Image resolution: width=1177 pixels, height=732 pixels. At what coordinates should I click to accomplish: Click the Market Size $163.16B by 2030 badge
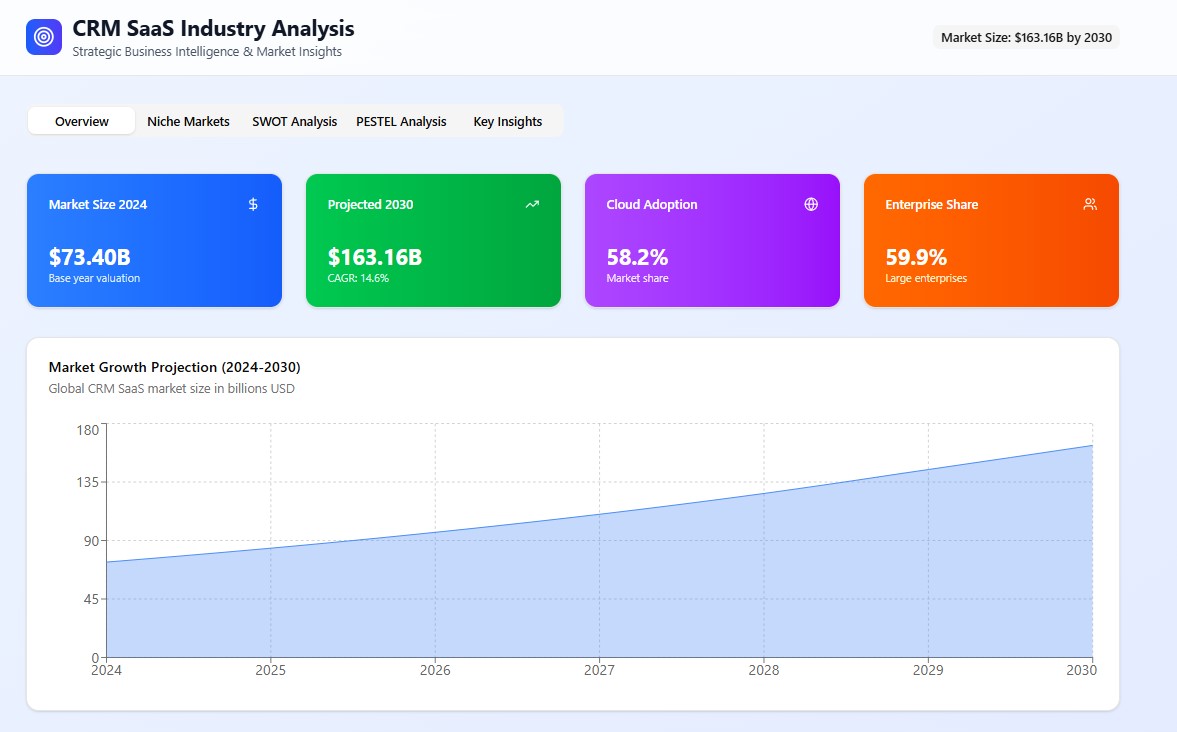tap(1026, 37)
